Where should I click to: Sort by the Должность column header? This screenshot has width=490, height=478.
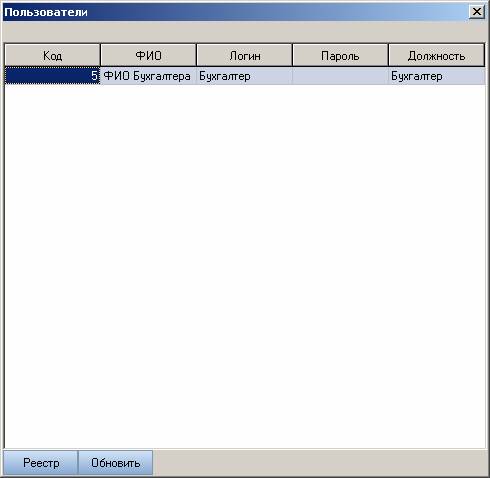pyautogui.click(x=436, y=55)
